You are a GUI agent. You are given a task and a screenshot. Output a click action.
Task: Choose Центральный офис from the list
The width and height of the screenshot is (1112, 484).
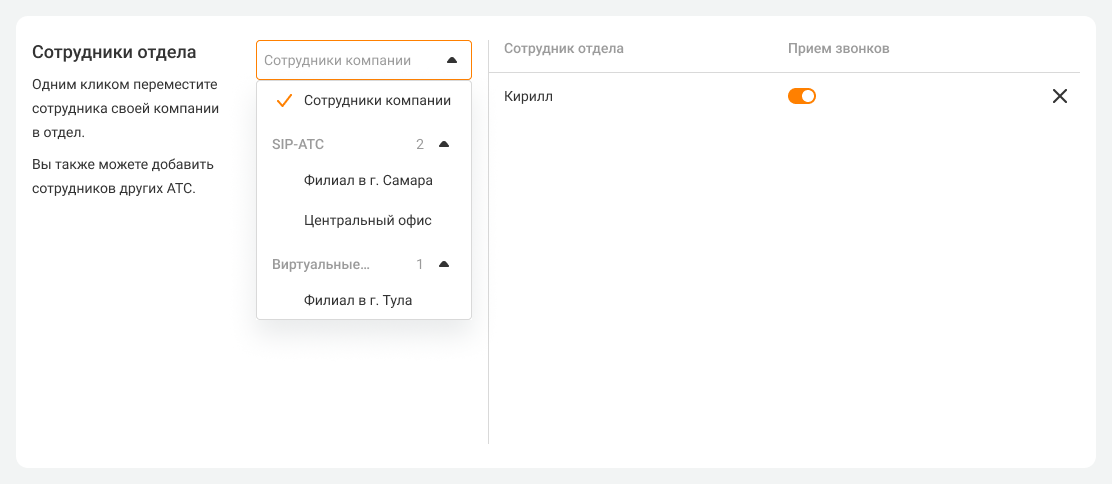[367, 220]
